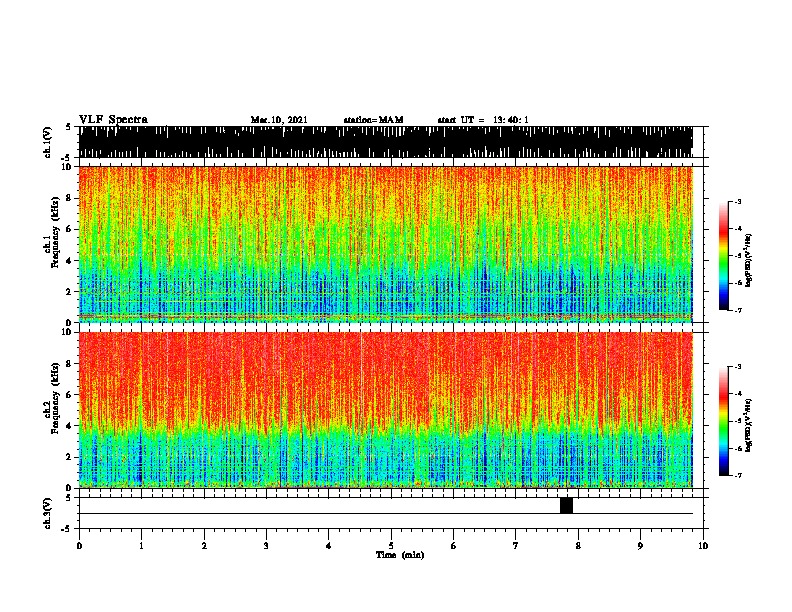Click the time axis tick label "10"

[703, 546]
